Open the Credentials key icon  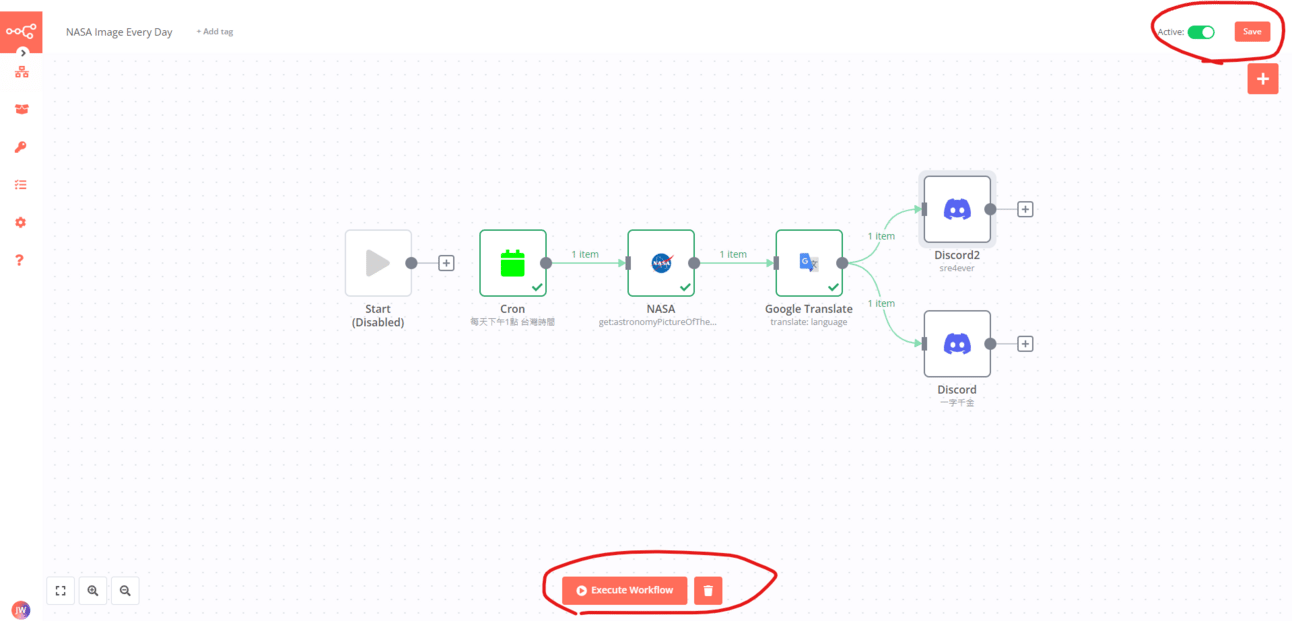[21, 147]
